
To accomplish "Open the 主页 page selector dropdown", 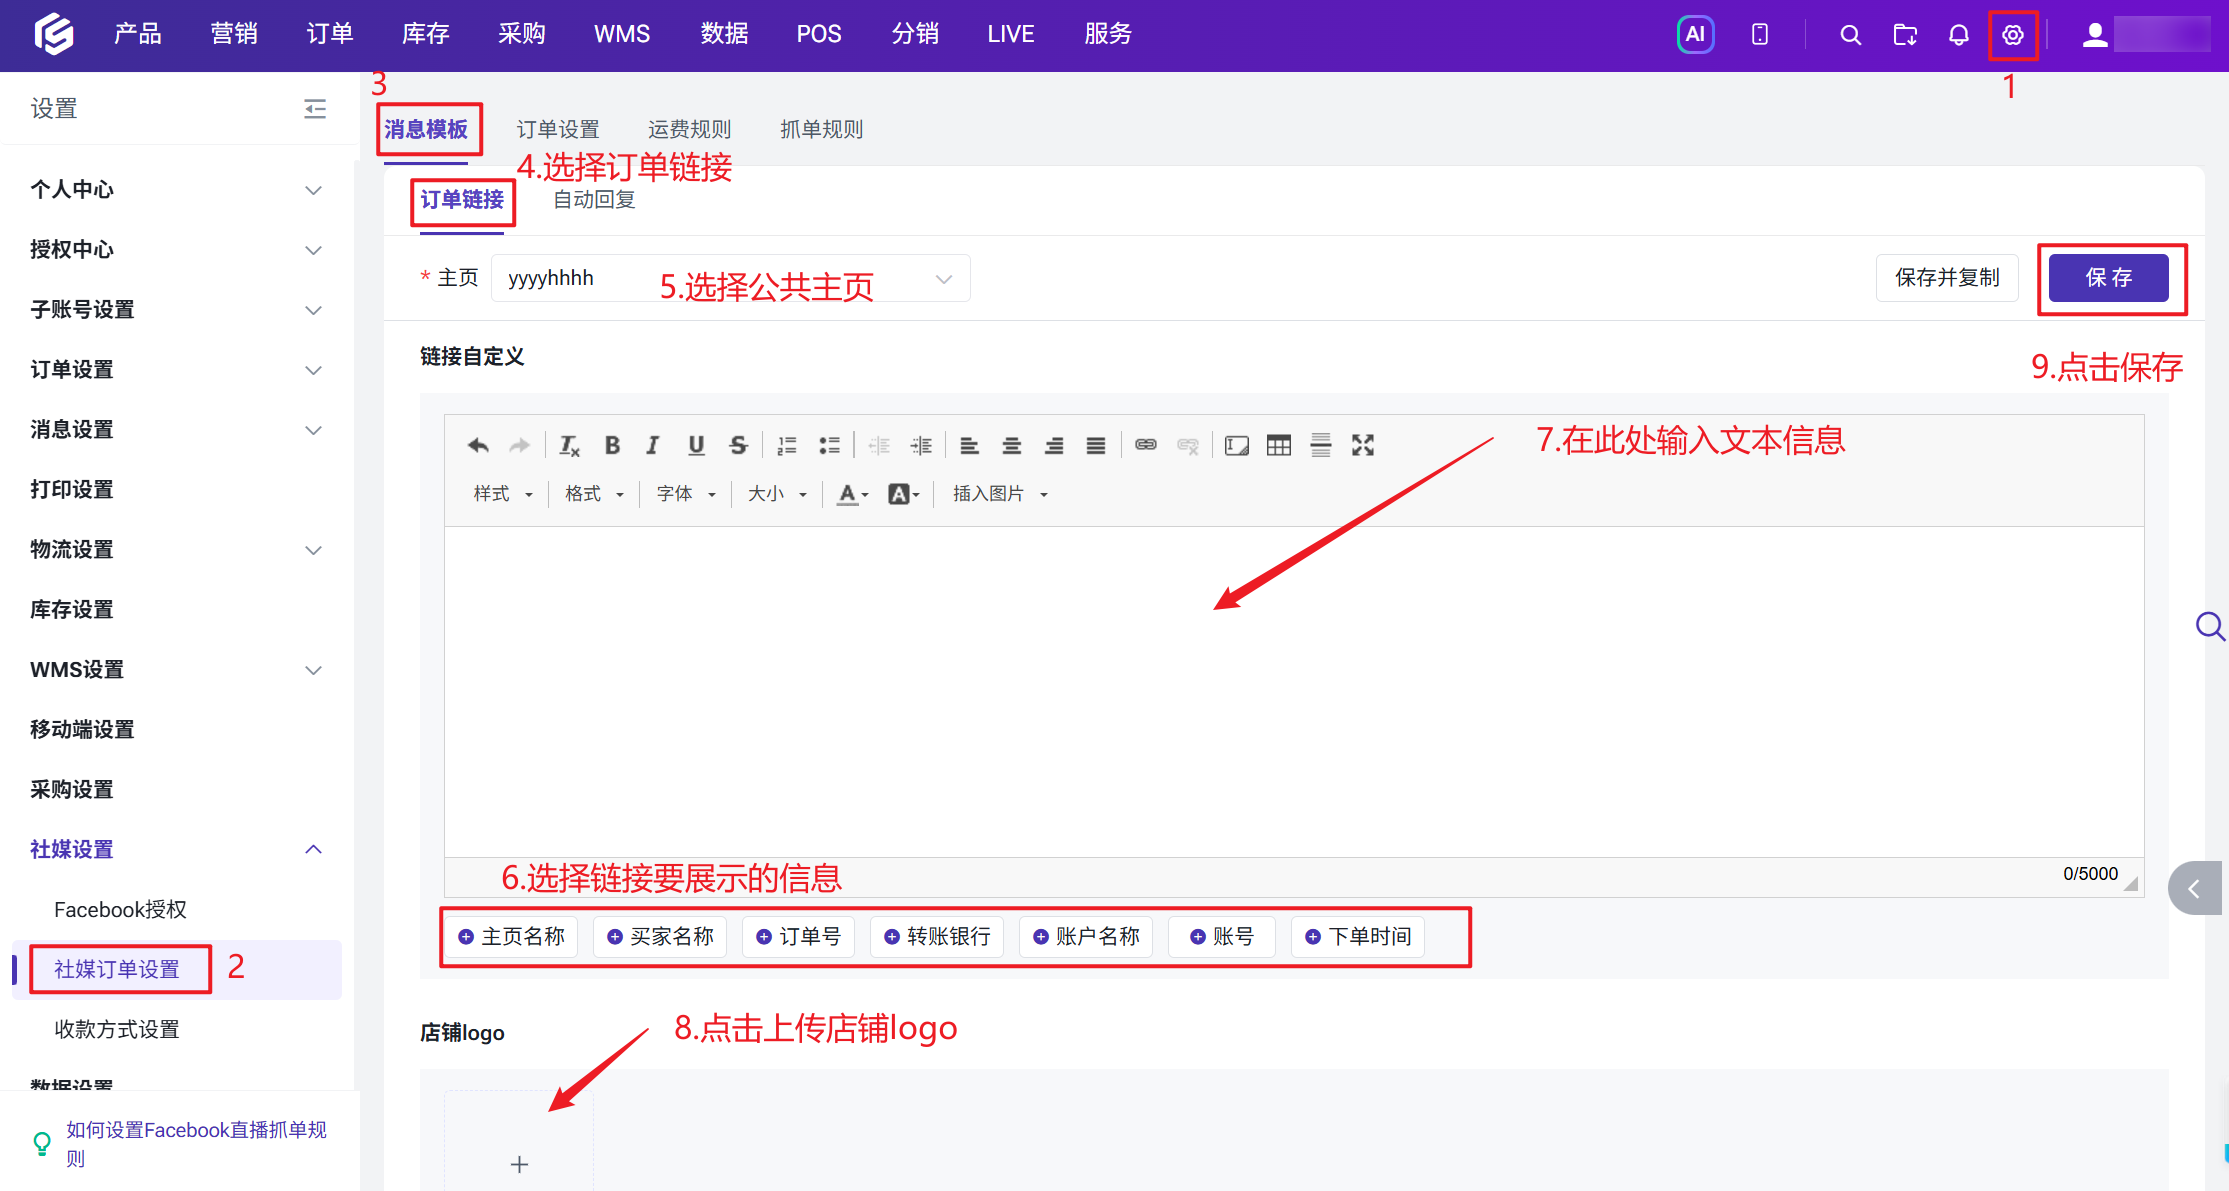I will 730,278.
